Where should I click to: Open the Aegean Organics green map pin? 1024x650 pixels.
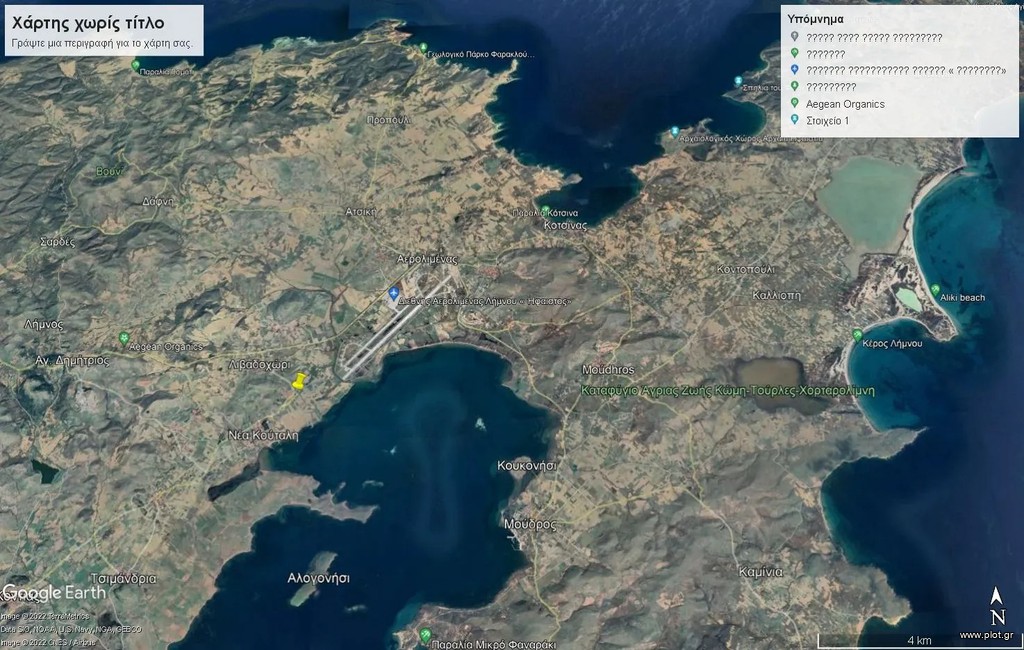click(x=124, y=338)
